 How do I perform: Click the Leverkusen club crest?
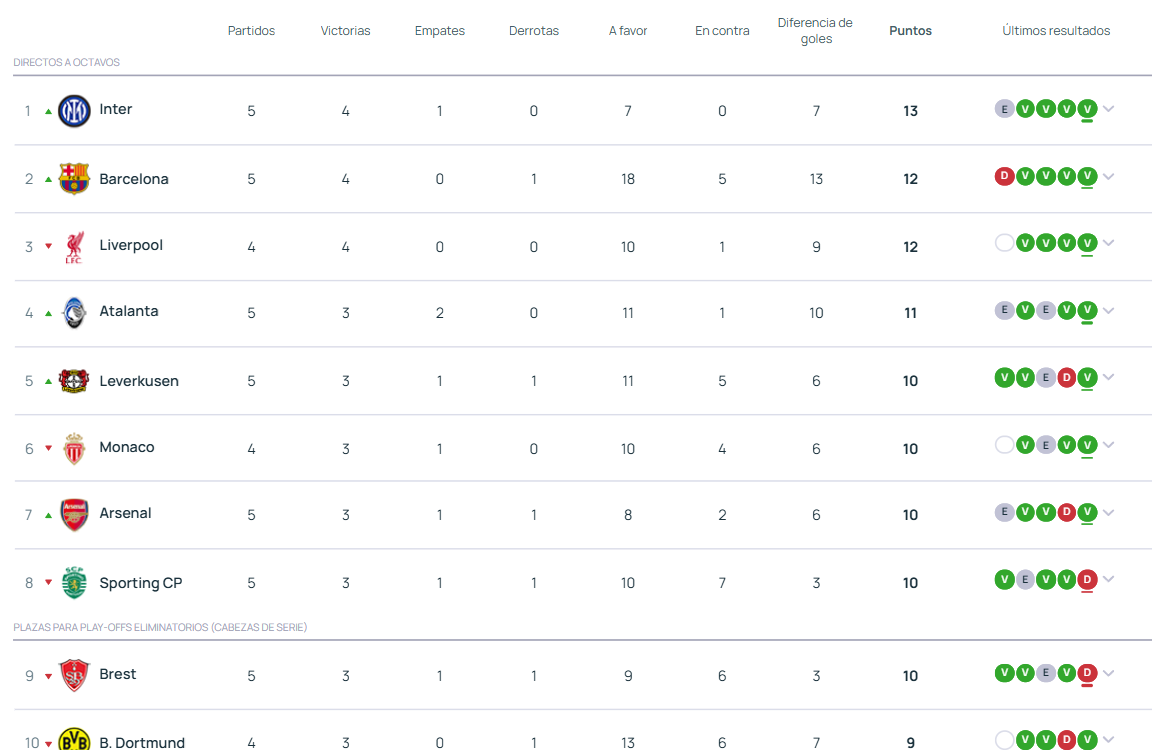[74, 380]
